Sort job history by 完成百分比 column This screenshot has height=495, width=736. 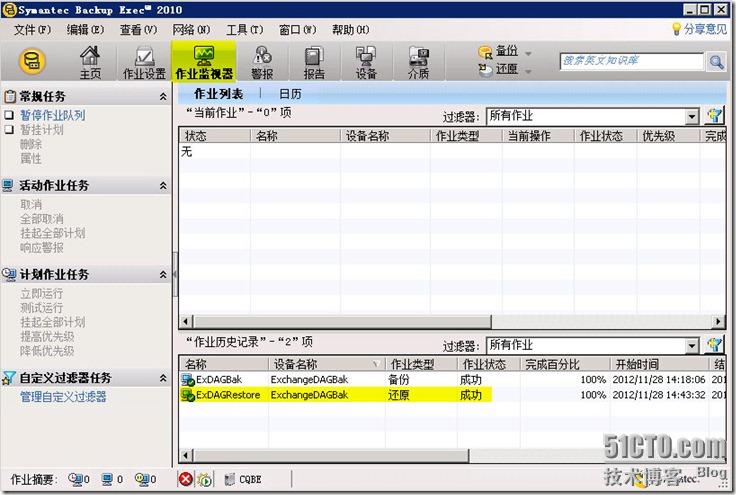coord(566,364)
